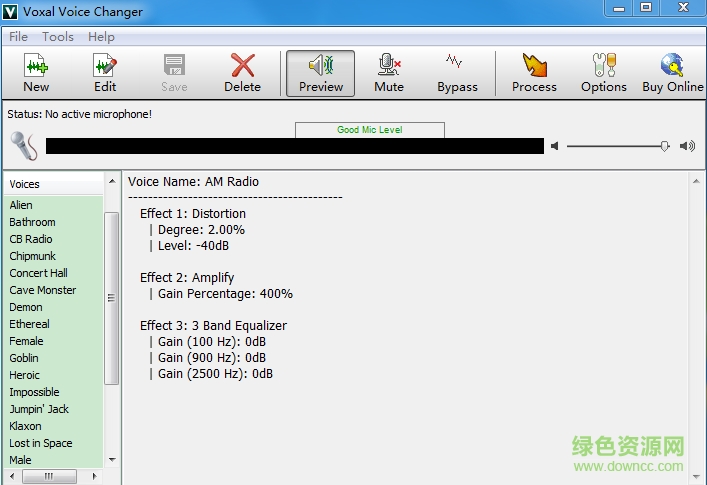Click 'Effect 3: 3 Band Equalizer' heading
This screenshot has height=485, width=707.
pos(213,326)
